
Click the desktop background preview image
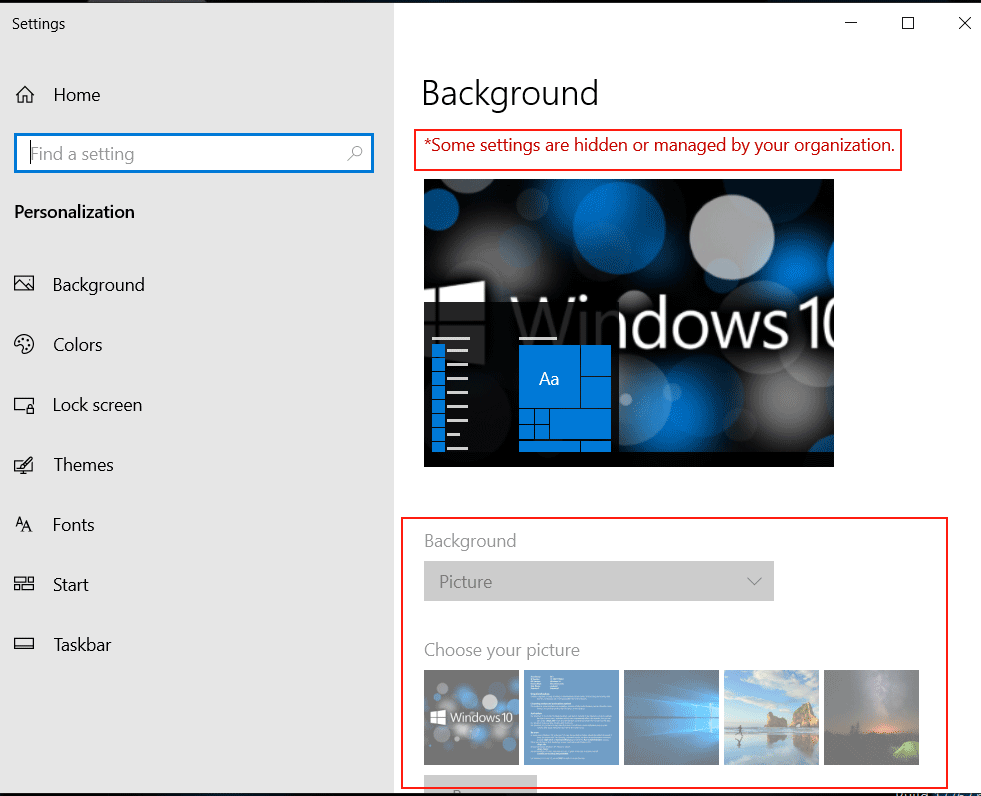[628, 322]
